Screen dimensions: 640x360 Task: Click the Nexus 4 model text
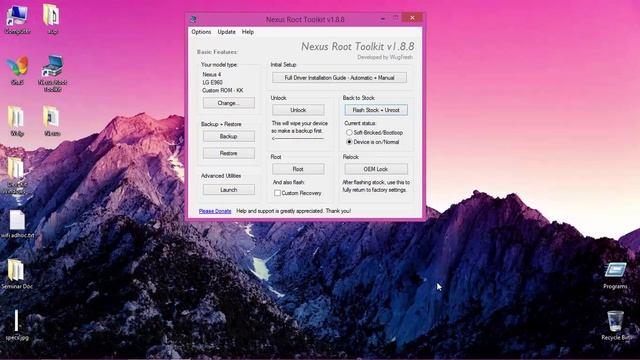[212, 75]
